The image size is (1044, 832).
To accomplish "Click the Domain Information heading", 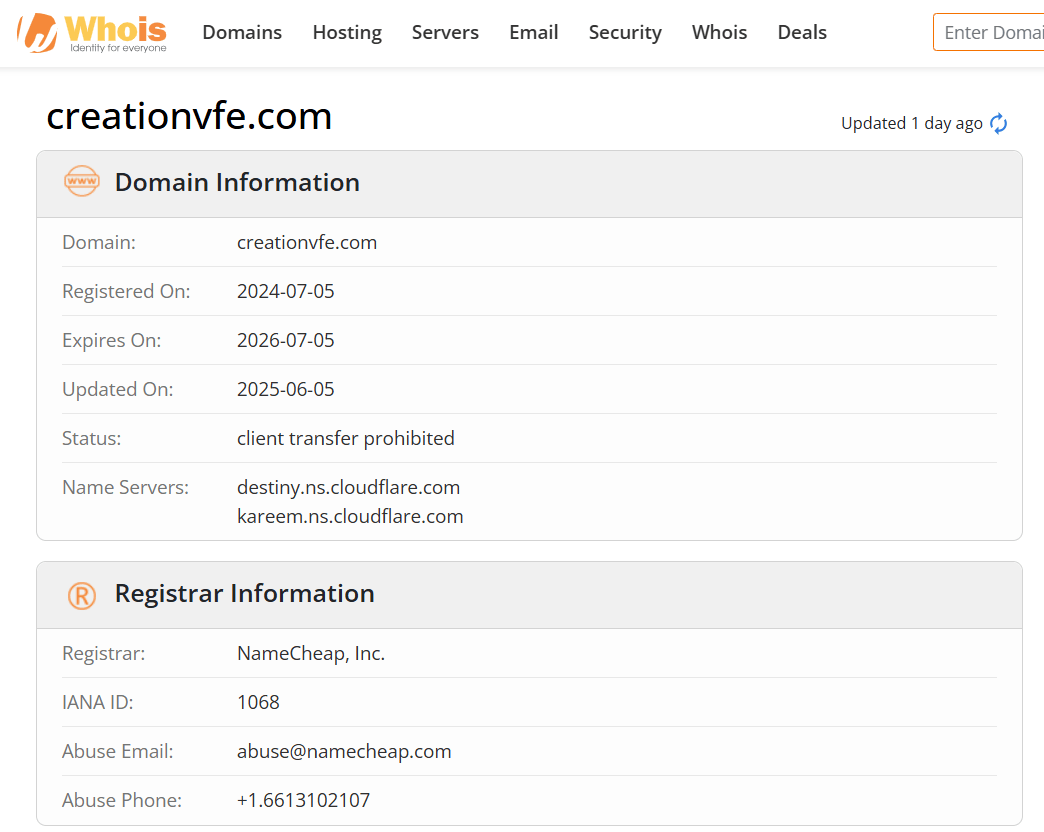I will click(x=237, y=182).
